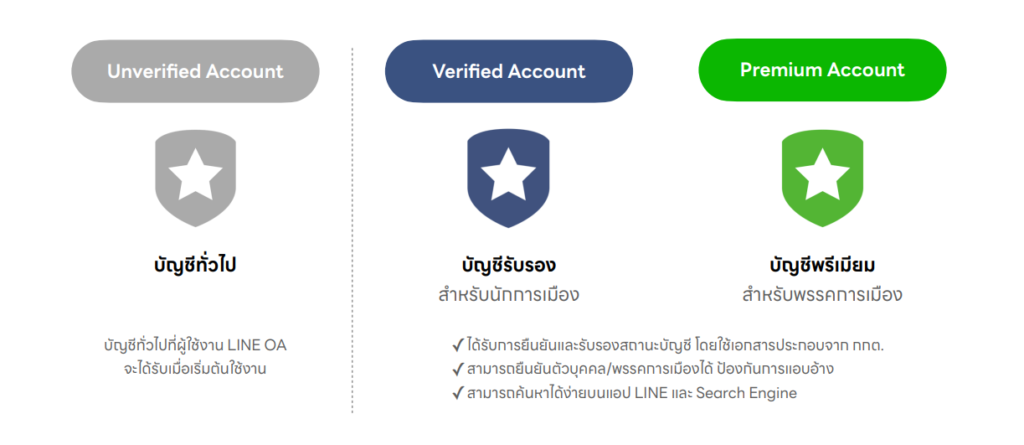The height and width of the screenshot is (445, 1024).
Task: Click the บัญชีรับรอง heading
Action: tap(508, 266)
